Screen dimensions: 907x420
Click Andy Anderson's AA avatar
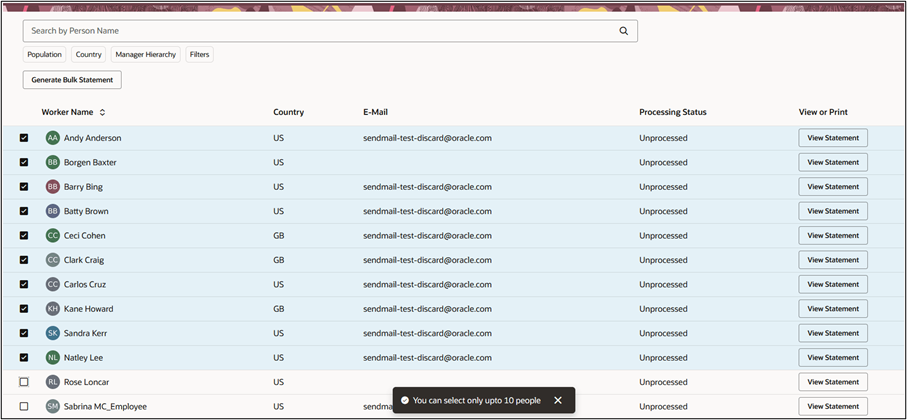(53, 138)
